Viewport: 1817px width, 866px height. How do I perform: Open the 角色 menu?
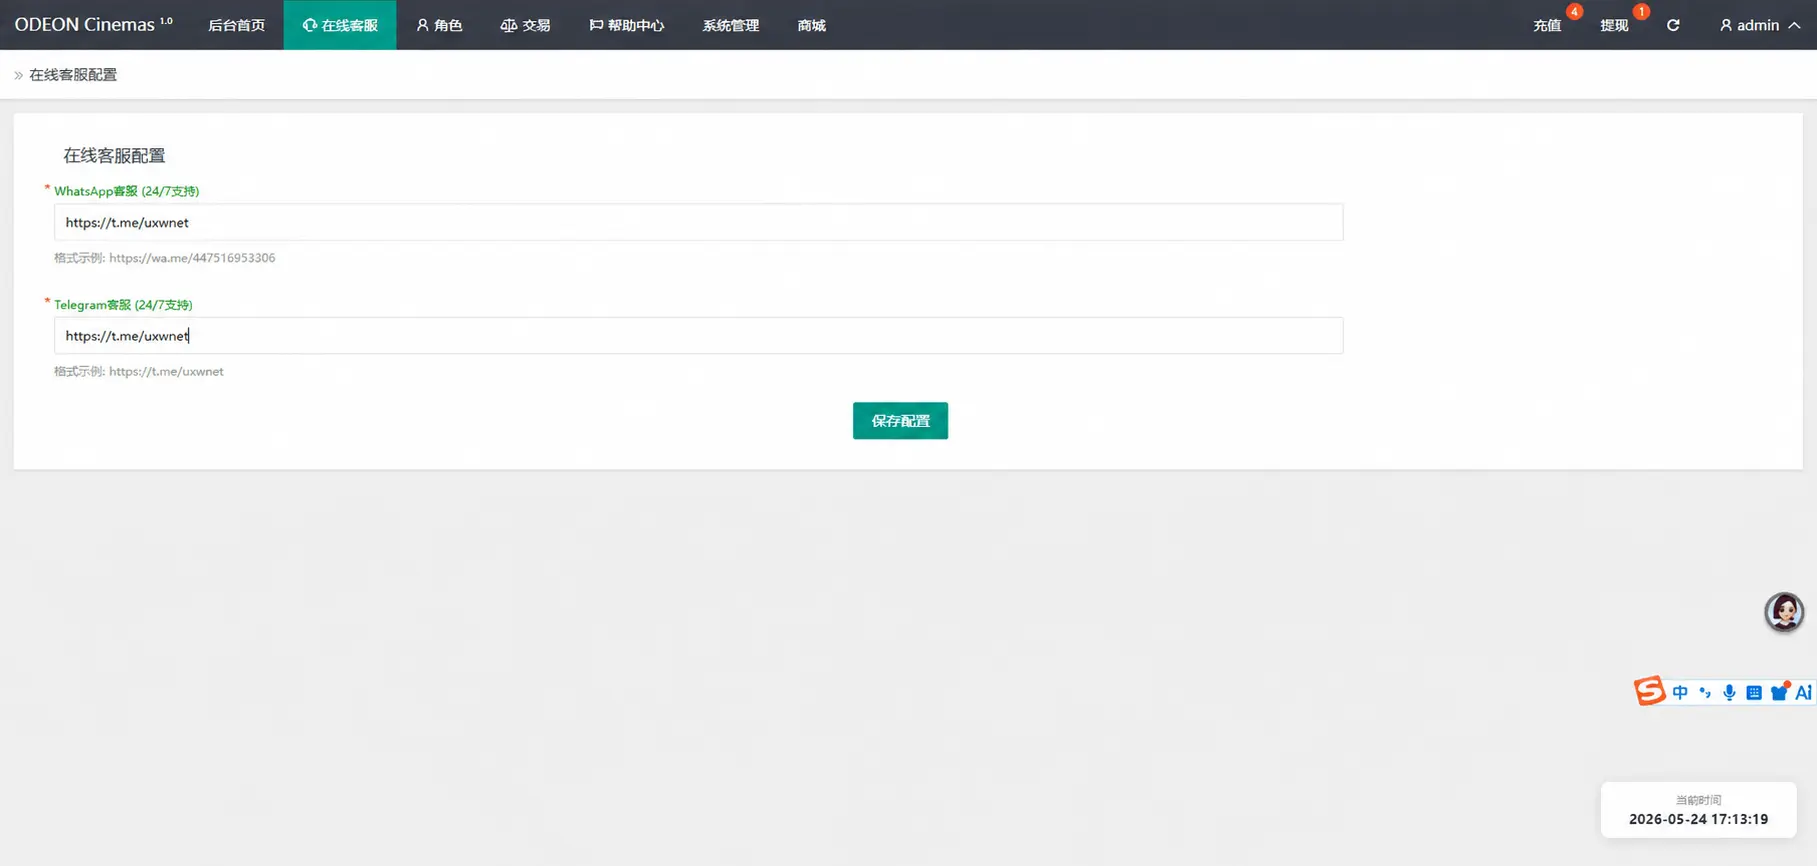point(439,25)
